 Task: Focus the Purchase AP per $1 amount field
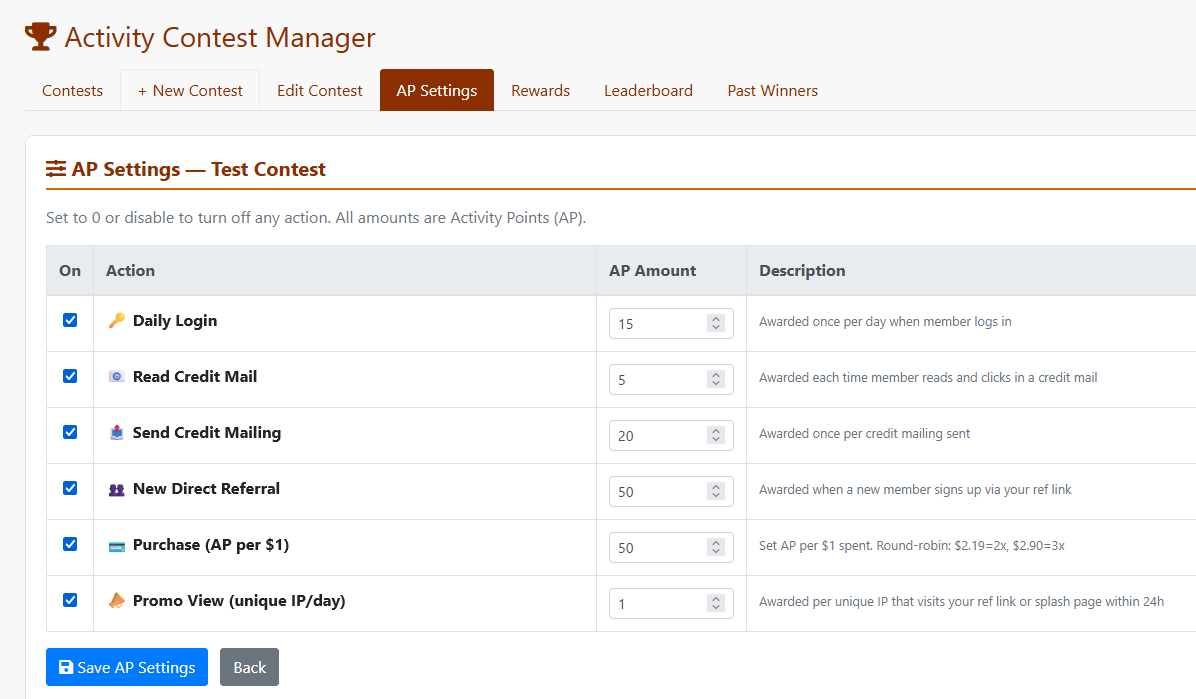[x=671, y=547]
